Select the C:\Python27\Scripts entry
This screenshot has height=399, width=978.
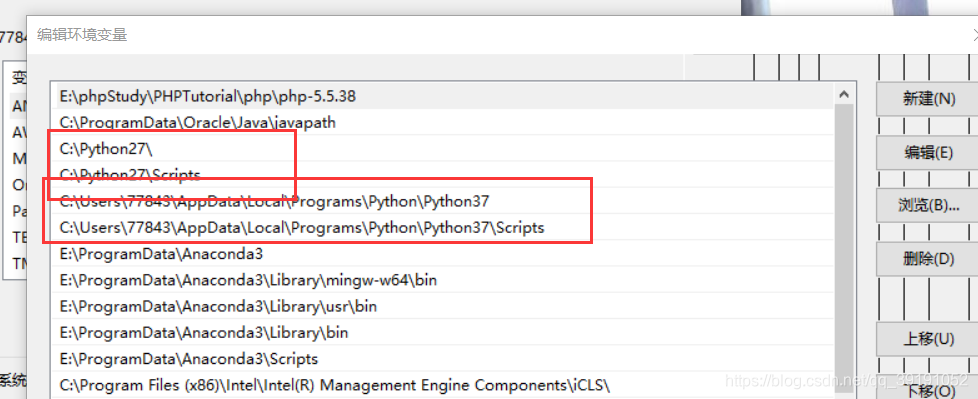click(x=443, y=175)
